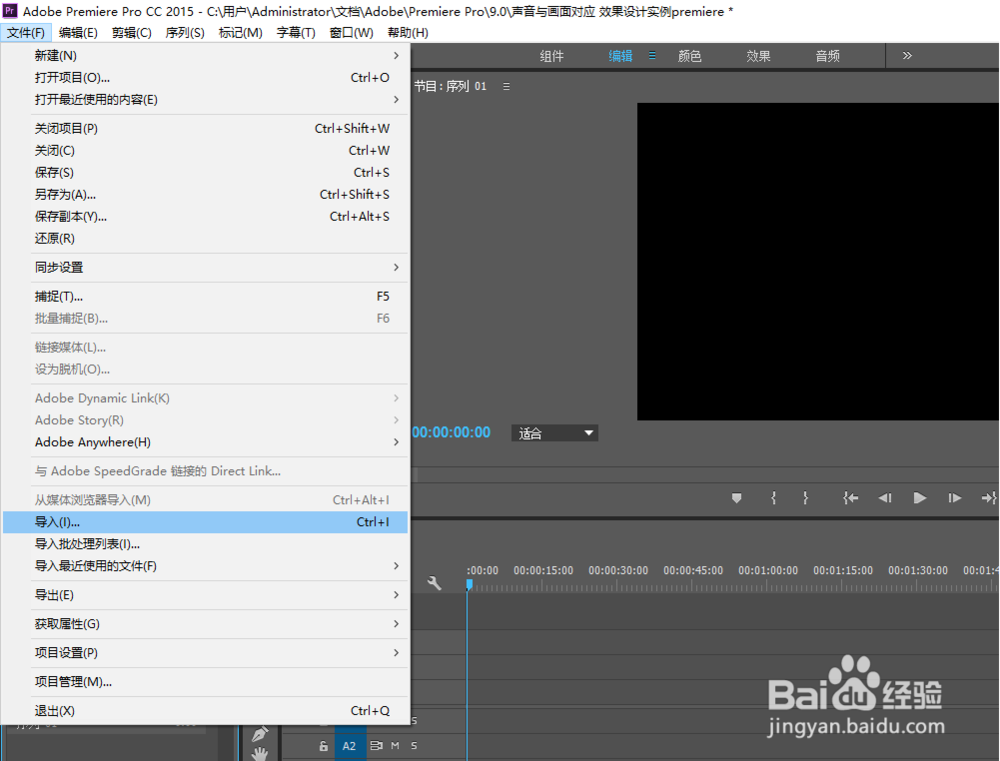Choose 关闭(C) menu item
The height and width of the screenshot is (761, 1000).
point(205,151)
